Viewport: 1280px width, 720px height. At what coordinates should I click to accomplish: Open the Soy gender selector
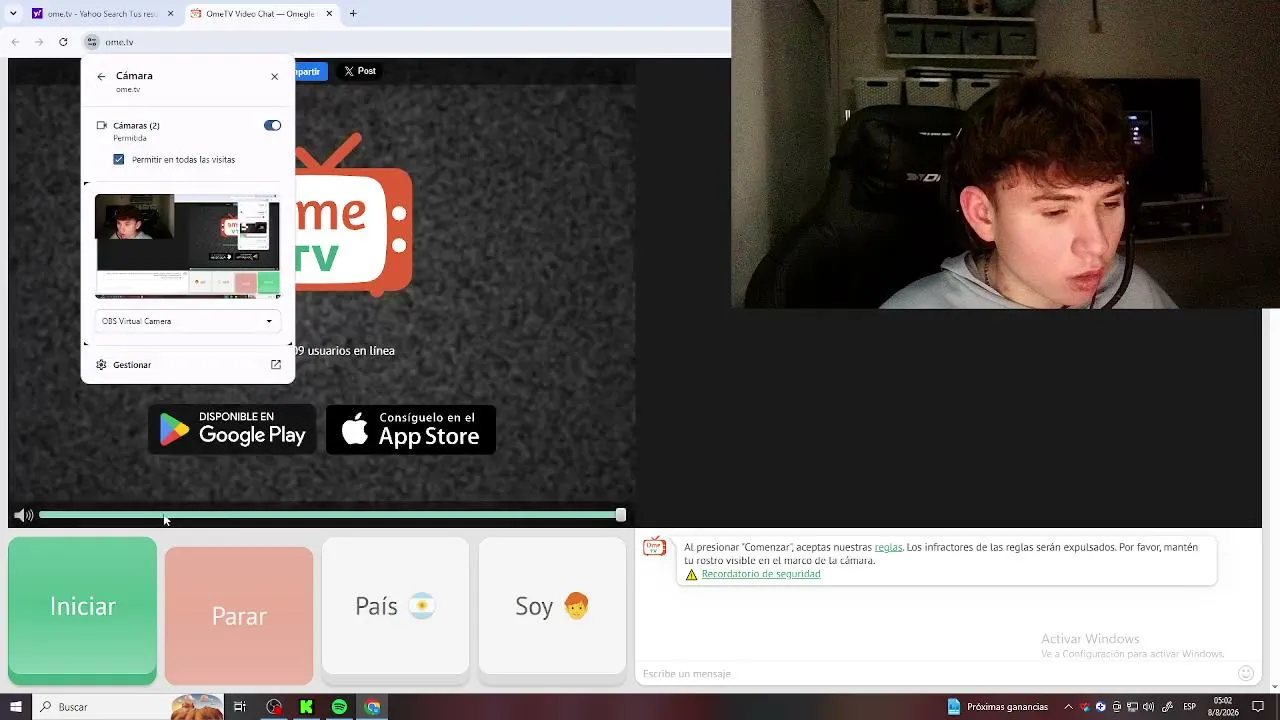pos(552,606)
